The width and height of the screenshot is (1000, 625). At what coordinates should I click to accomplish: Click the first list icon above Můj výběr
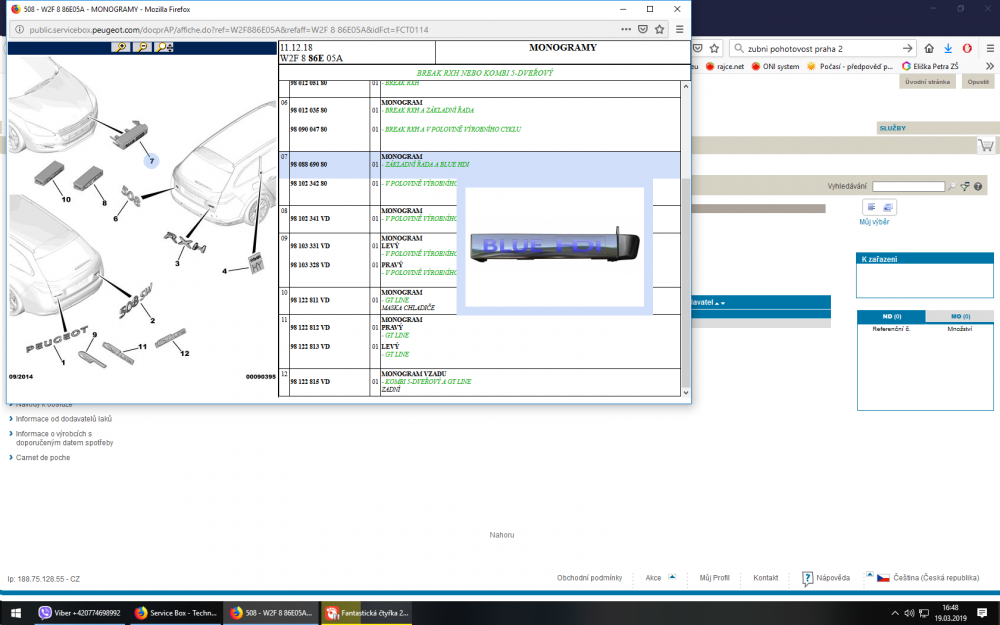point(872,207)
